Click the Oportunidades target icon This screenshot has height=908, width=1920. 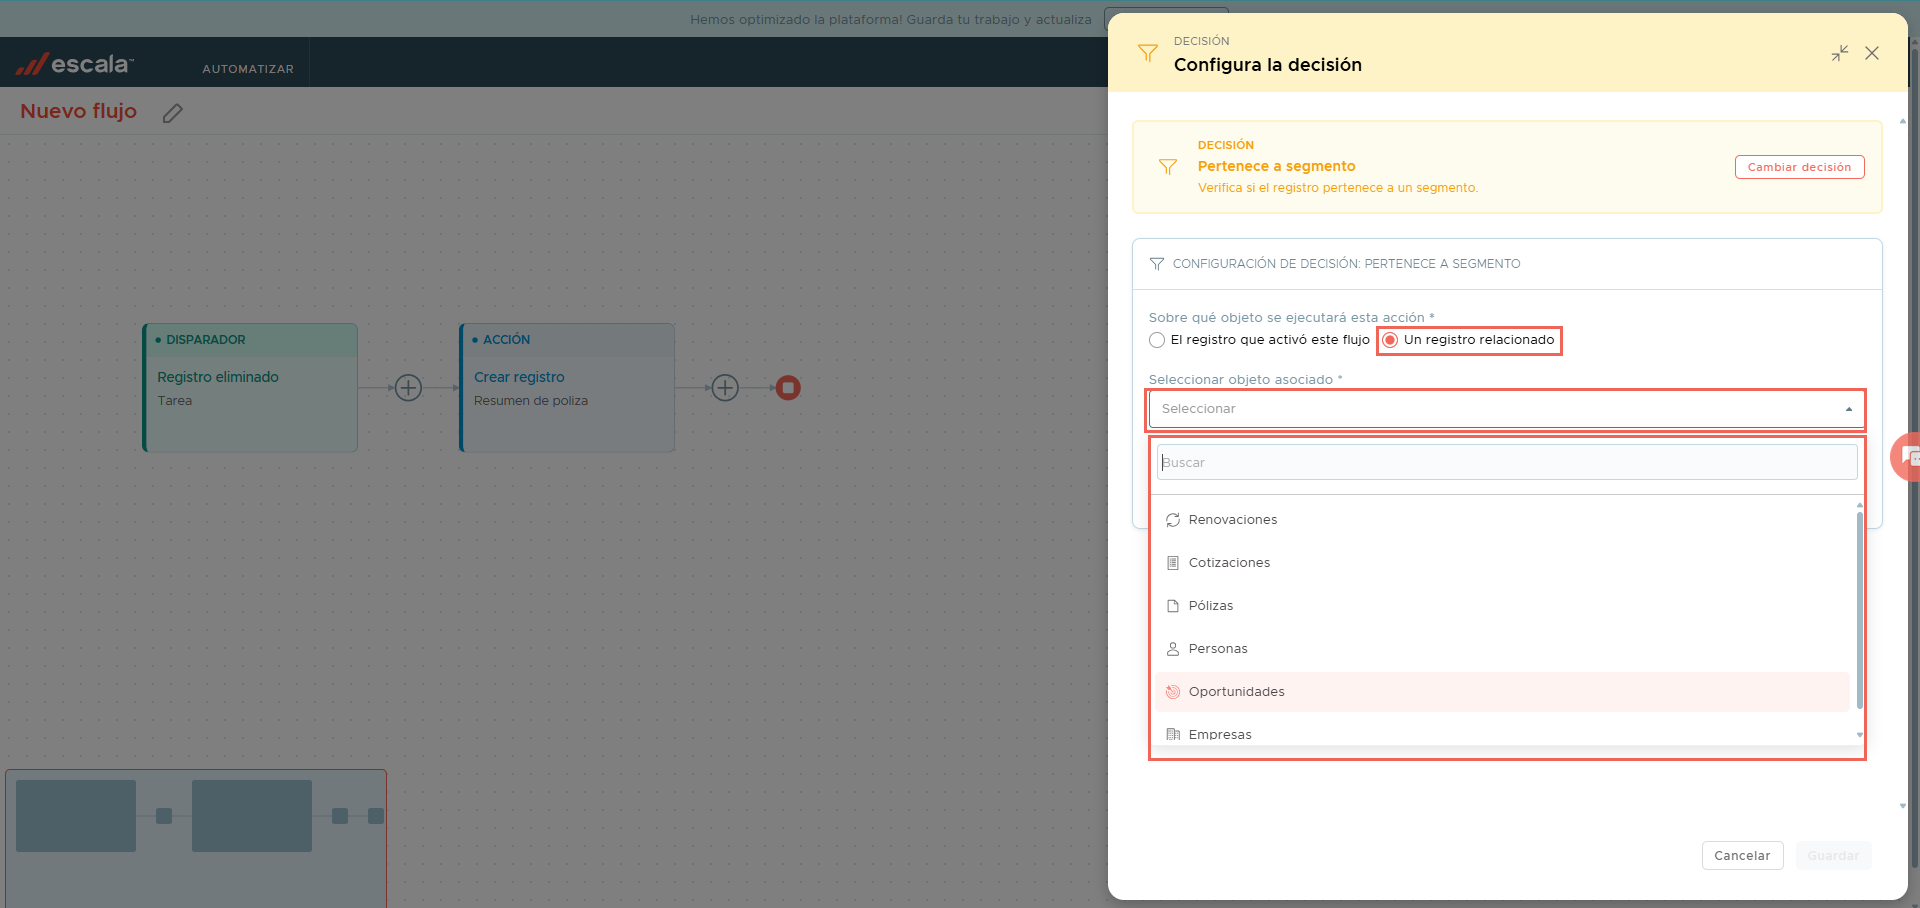pos(1173,692)
